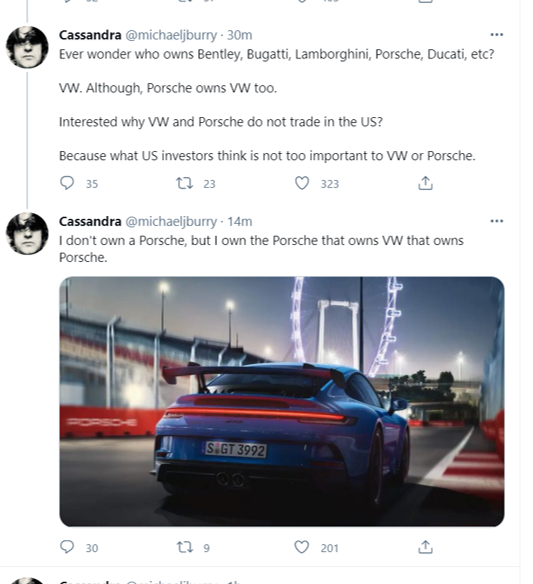
Task: Open the blue Porsche photo
Action: coord(282,401)
